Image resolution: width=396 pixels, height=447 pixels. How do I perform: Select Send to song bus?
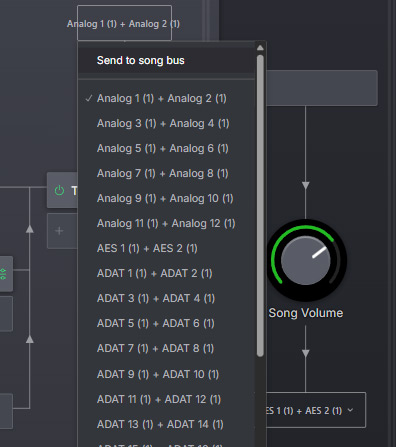click(x=166, y=60)
